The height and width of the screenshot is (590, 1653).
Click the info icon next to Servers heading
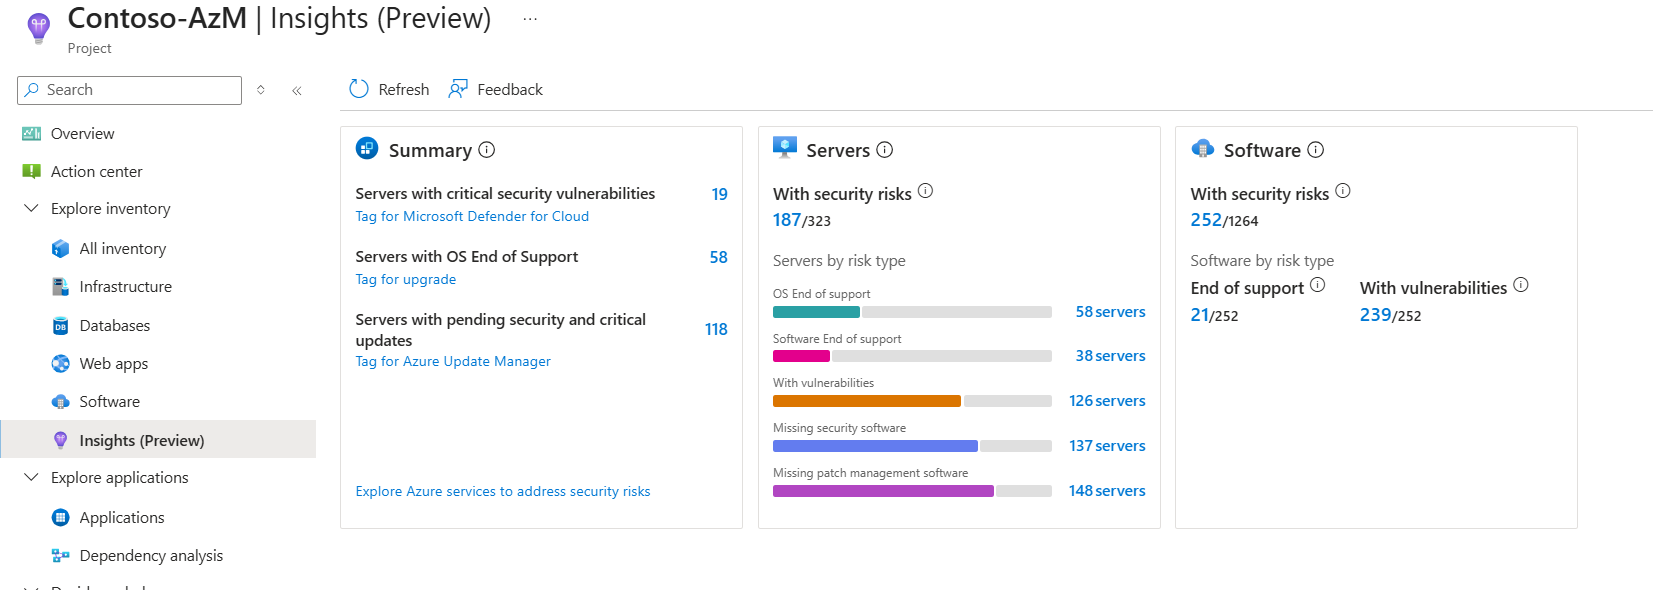coord(885,150)
